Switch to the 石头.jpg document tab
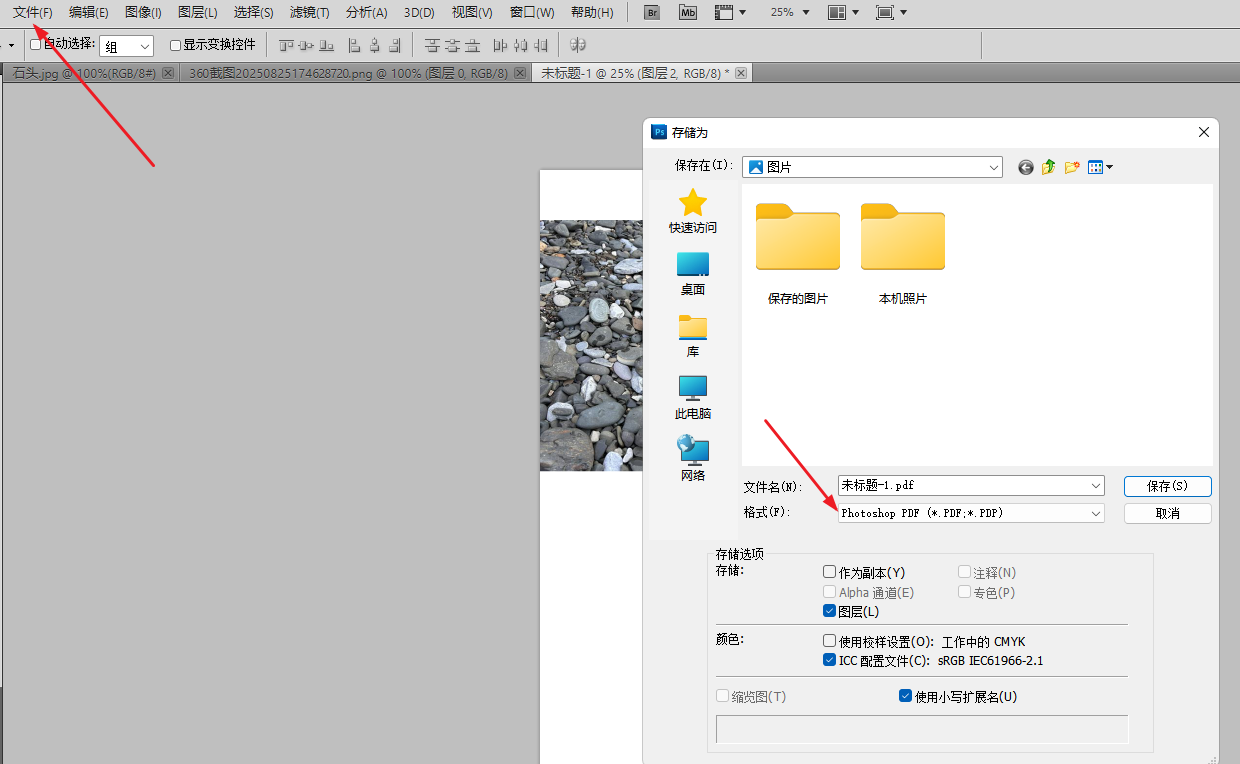This screenshot has width=1240, height=764. (x=85, y=72)
